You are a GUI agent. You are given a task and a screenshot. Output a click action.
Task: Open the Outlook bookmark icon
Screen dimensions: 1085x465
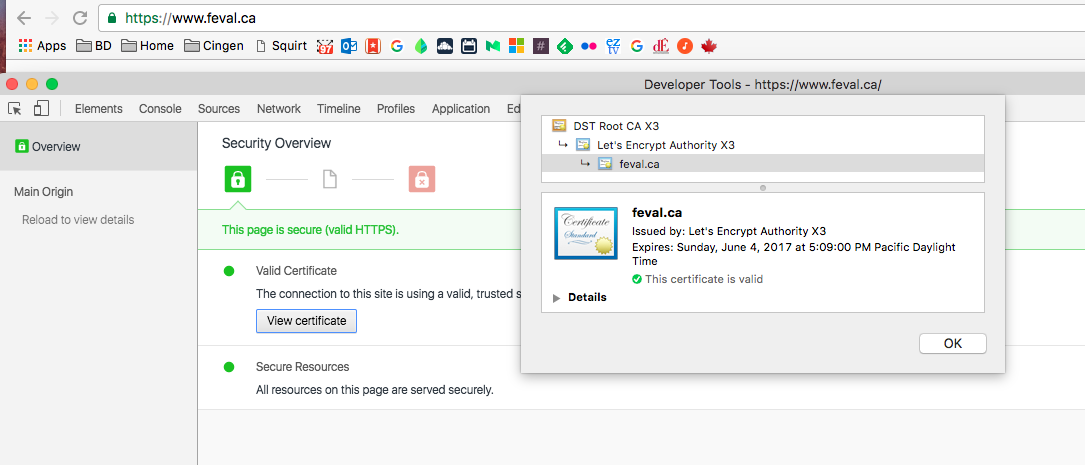(x=349, y=46)
